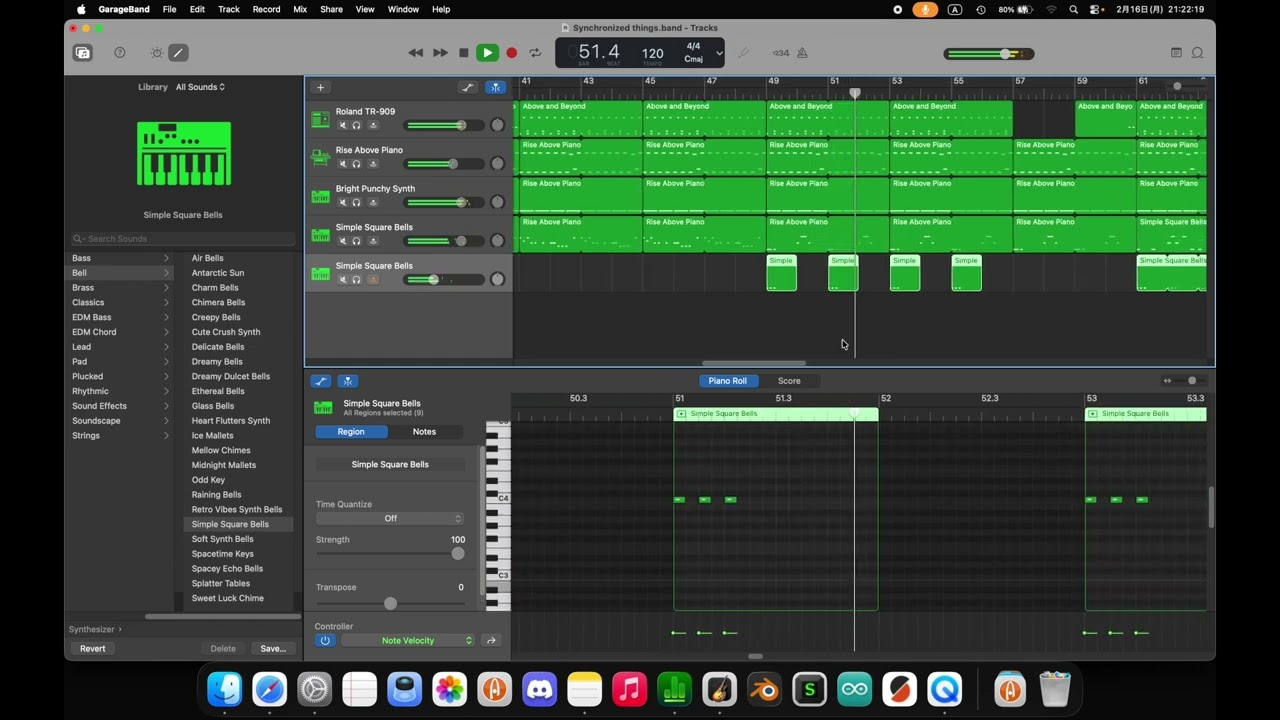
Task: Click the Rise Above Piano volume slider
Action: [443, 164]
